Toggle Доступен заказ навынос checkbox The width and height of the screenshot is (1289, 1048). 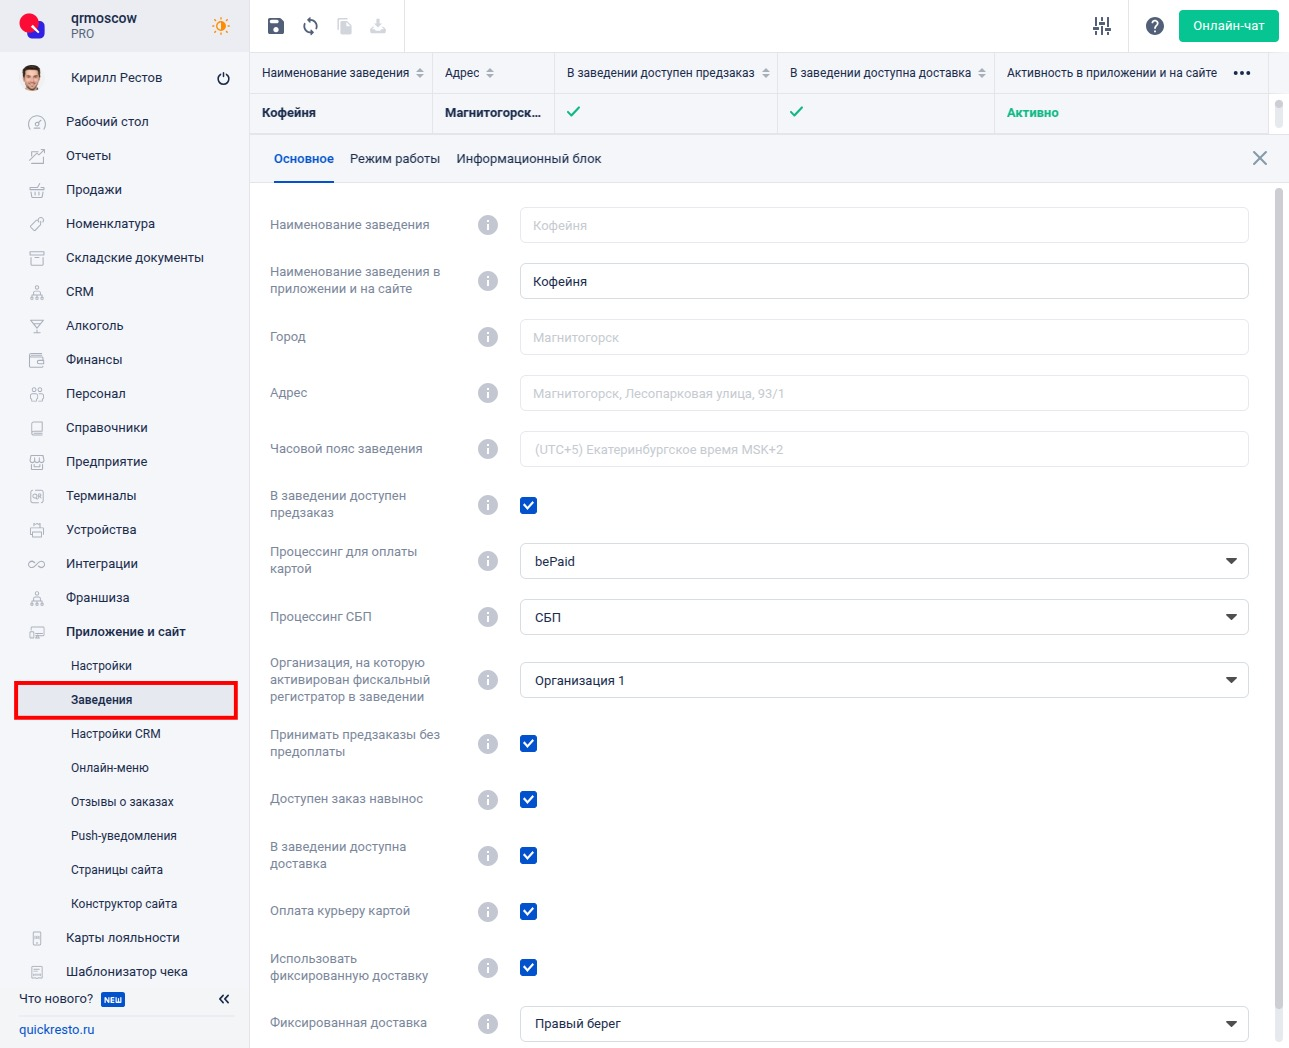[529, 799]
